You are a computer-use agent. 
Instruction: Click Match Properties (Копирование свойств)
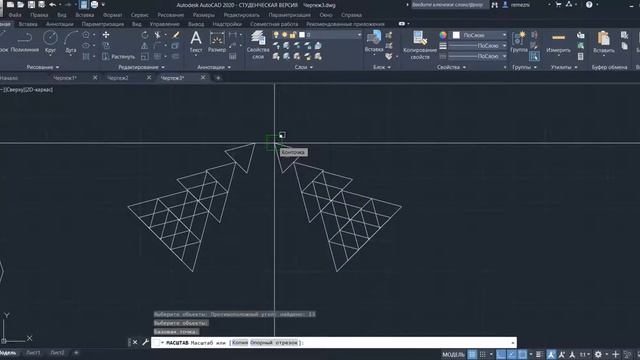[420, 45]
